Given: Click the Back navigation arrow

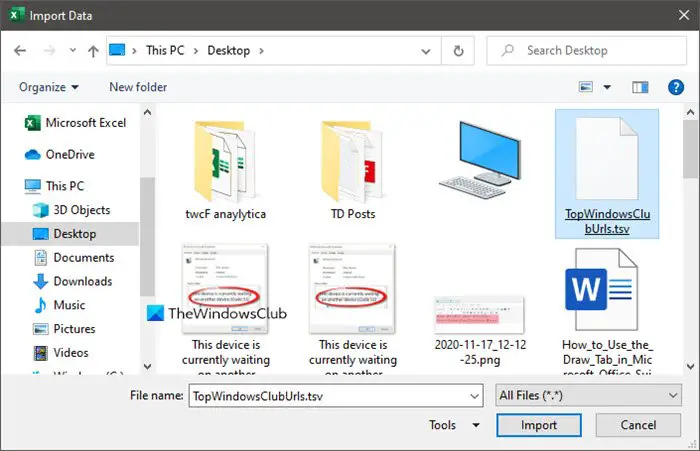Looking at the screenshot, I should coord(20,51).
